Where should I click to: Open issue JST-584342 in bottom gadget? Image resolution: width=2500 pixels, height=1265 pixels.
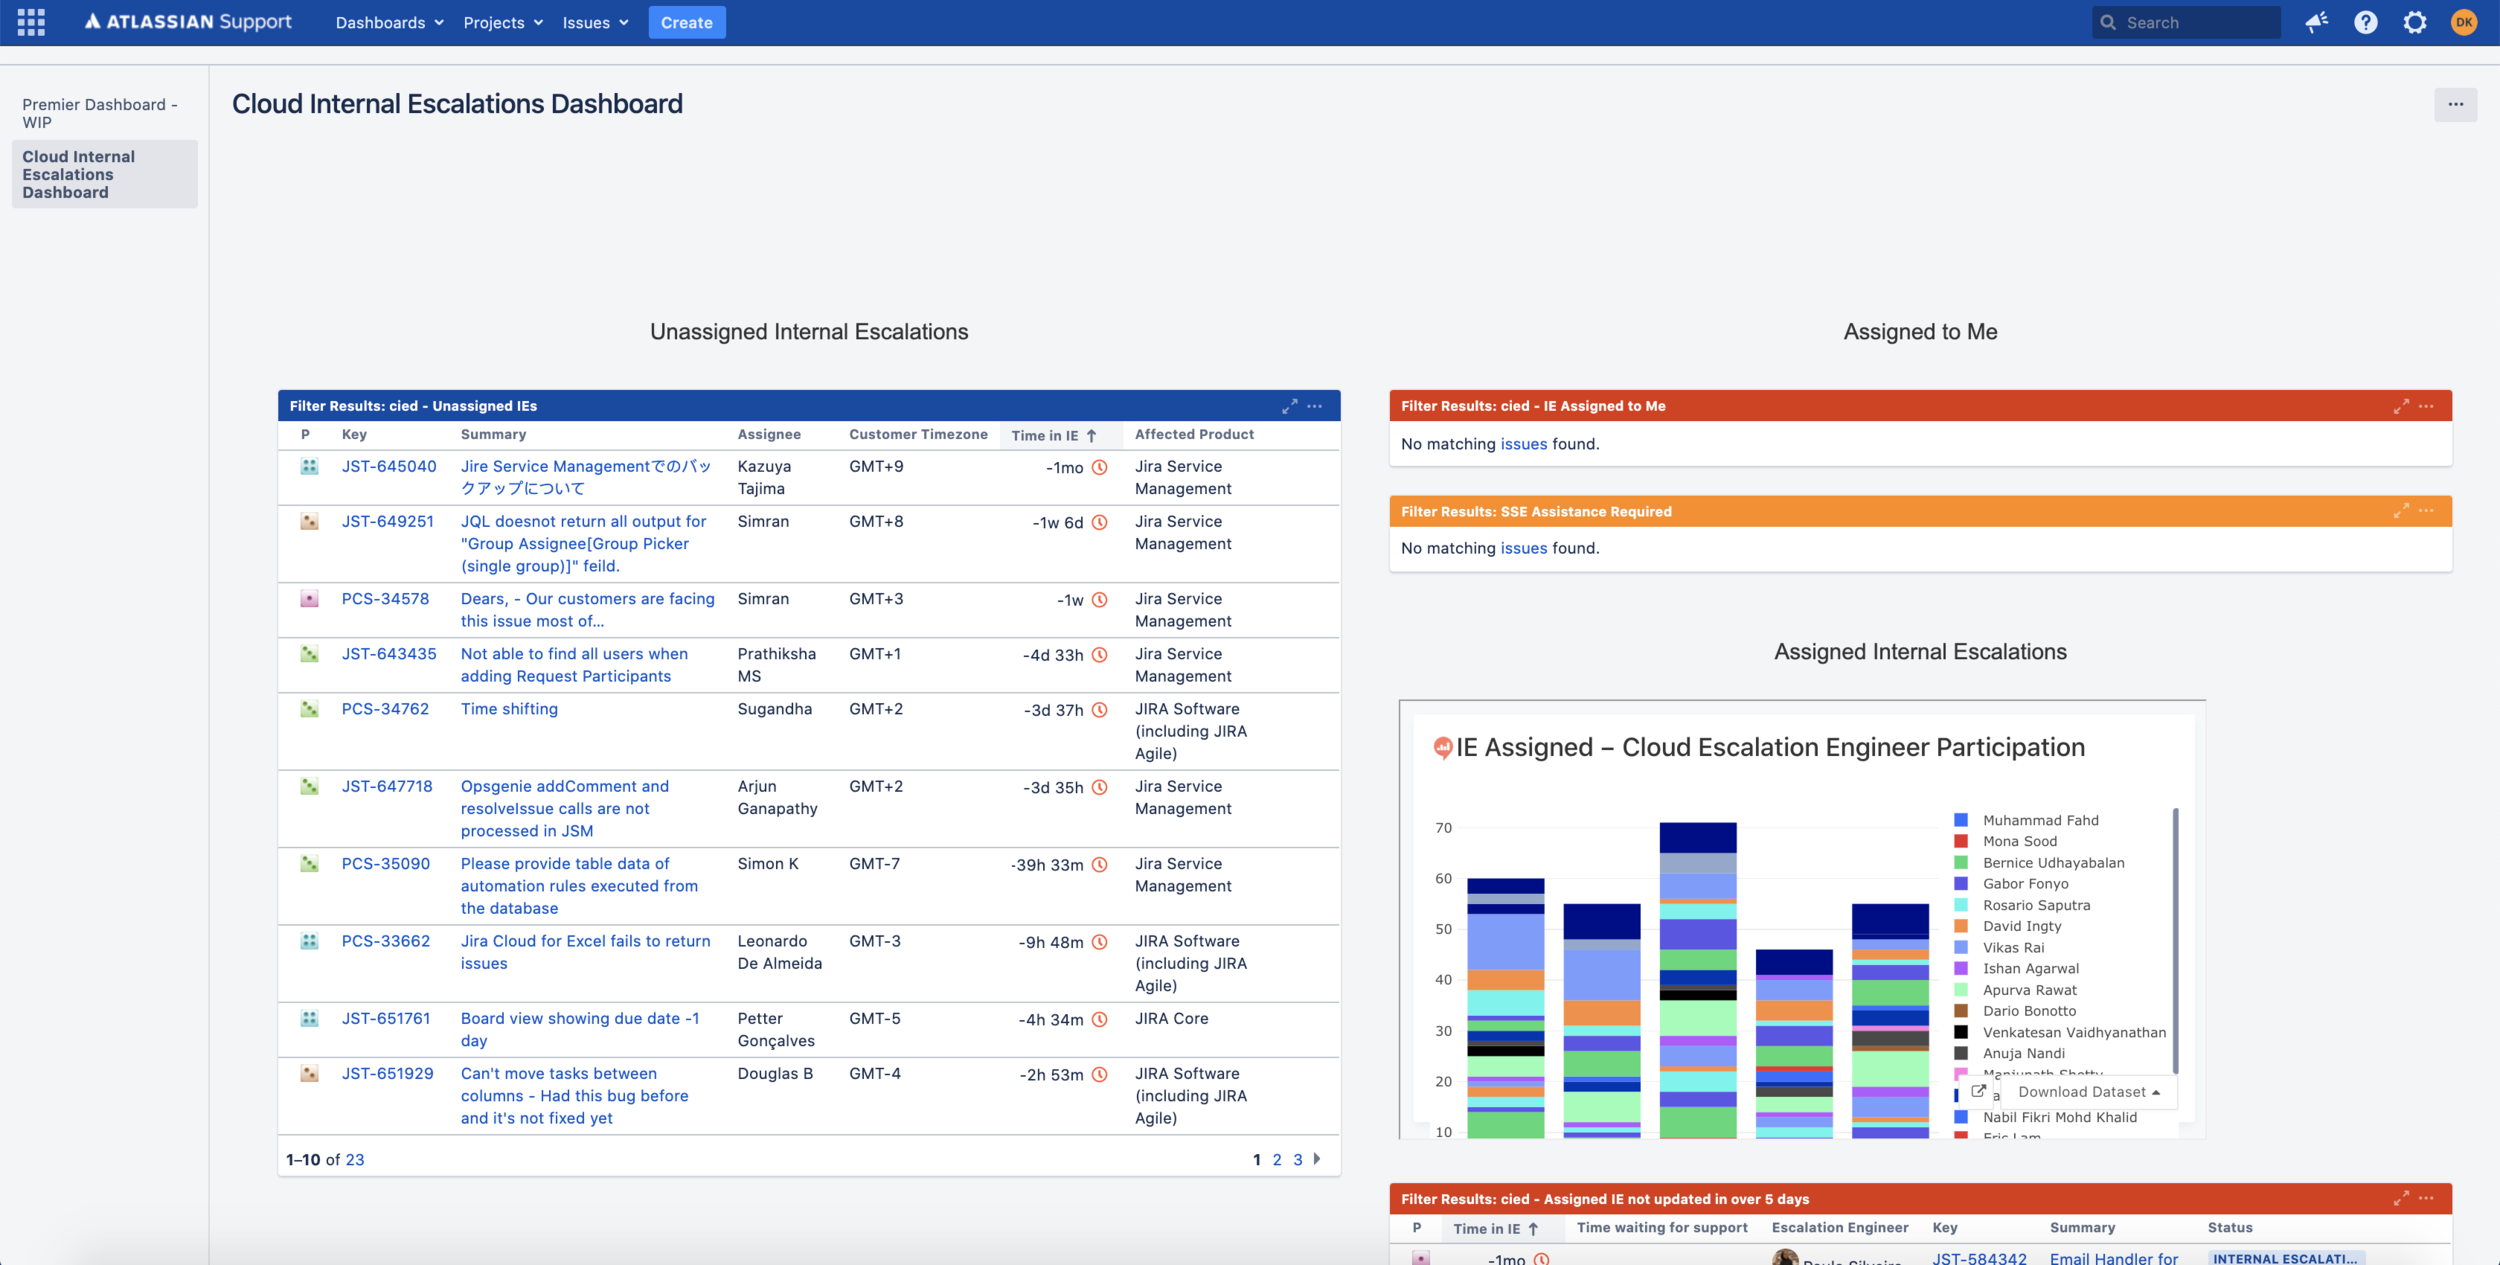coord(1979,1258)
